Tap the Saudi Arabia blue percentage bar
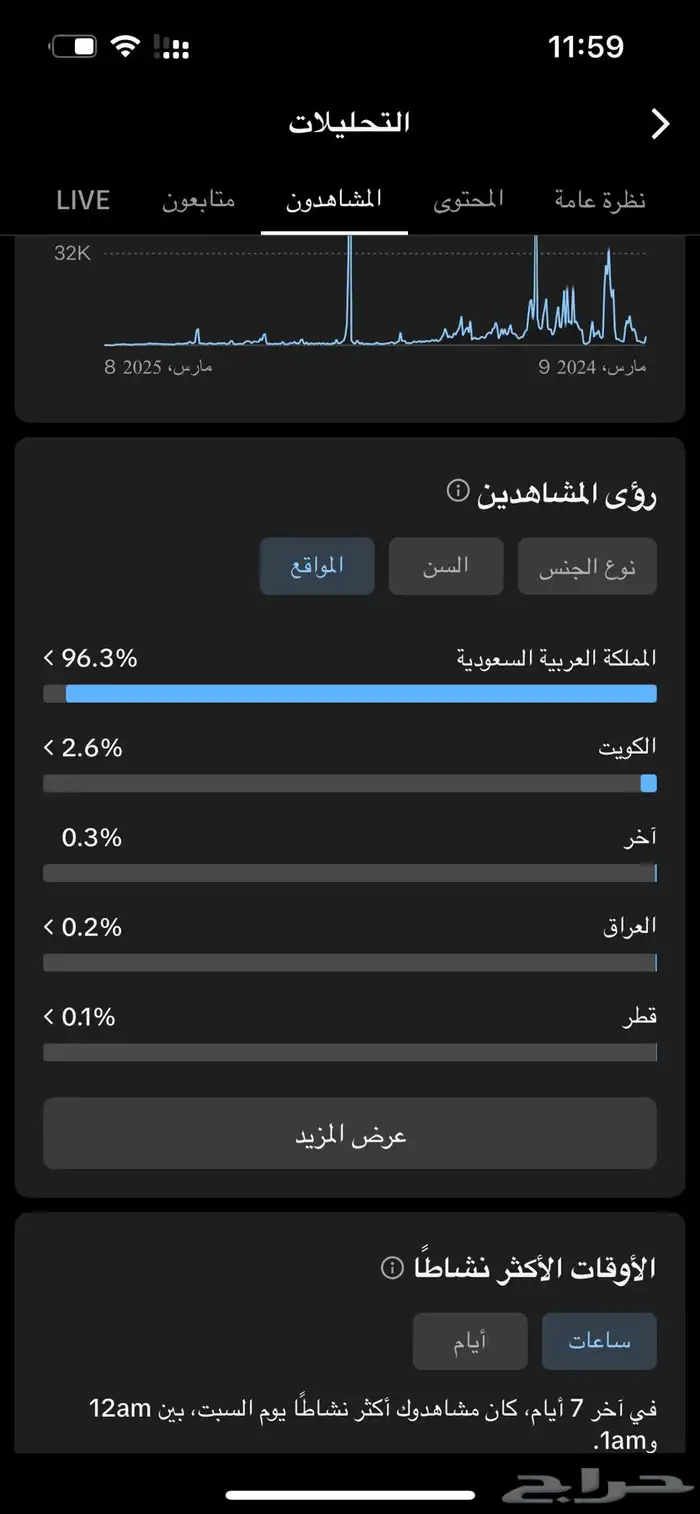The width and height of the screenshot is (700, 1514). 360,694
